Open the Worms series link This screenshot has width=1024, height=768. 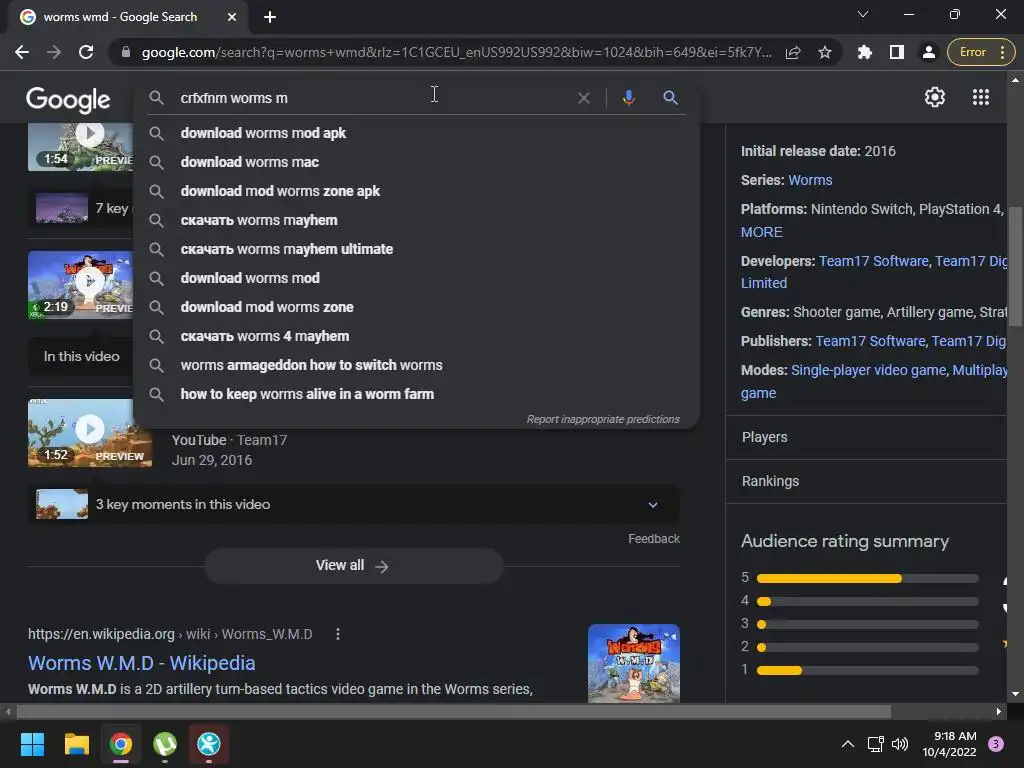point(810,180)
